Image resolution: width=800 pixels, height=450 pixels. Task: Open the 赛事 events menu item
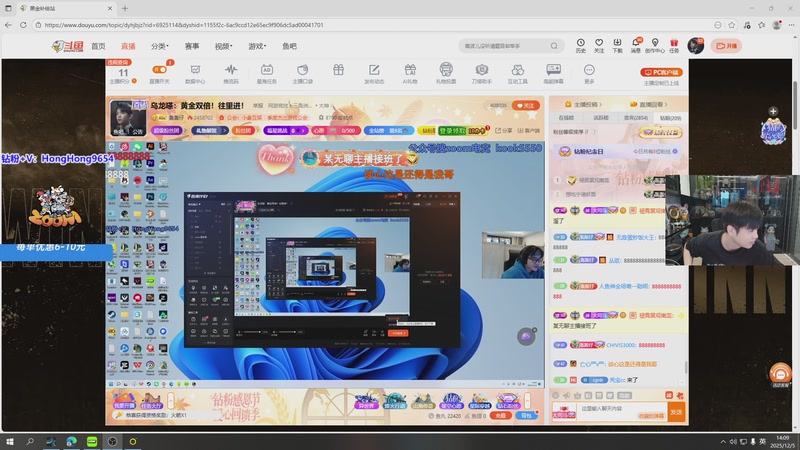pos(192,46)
